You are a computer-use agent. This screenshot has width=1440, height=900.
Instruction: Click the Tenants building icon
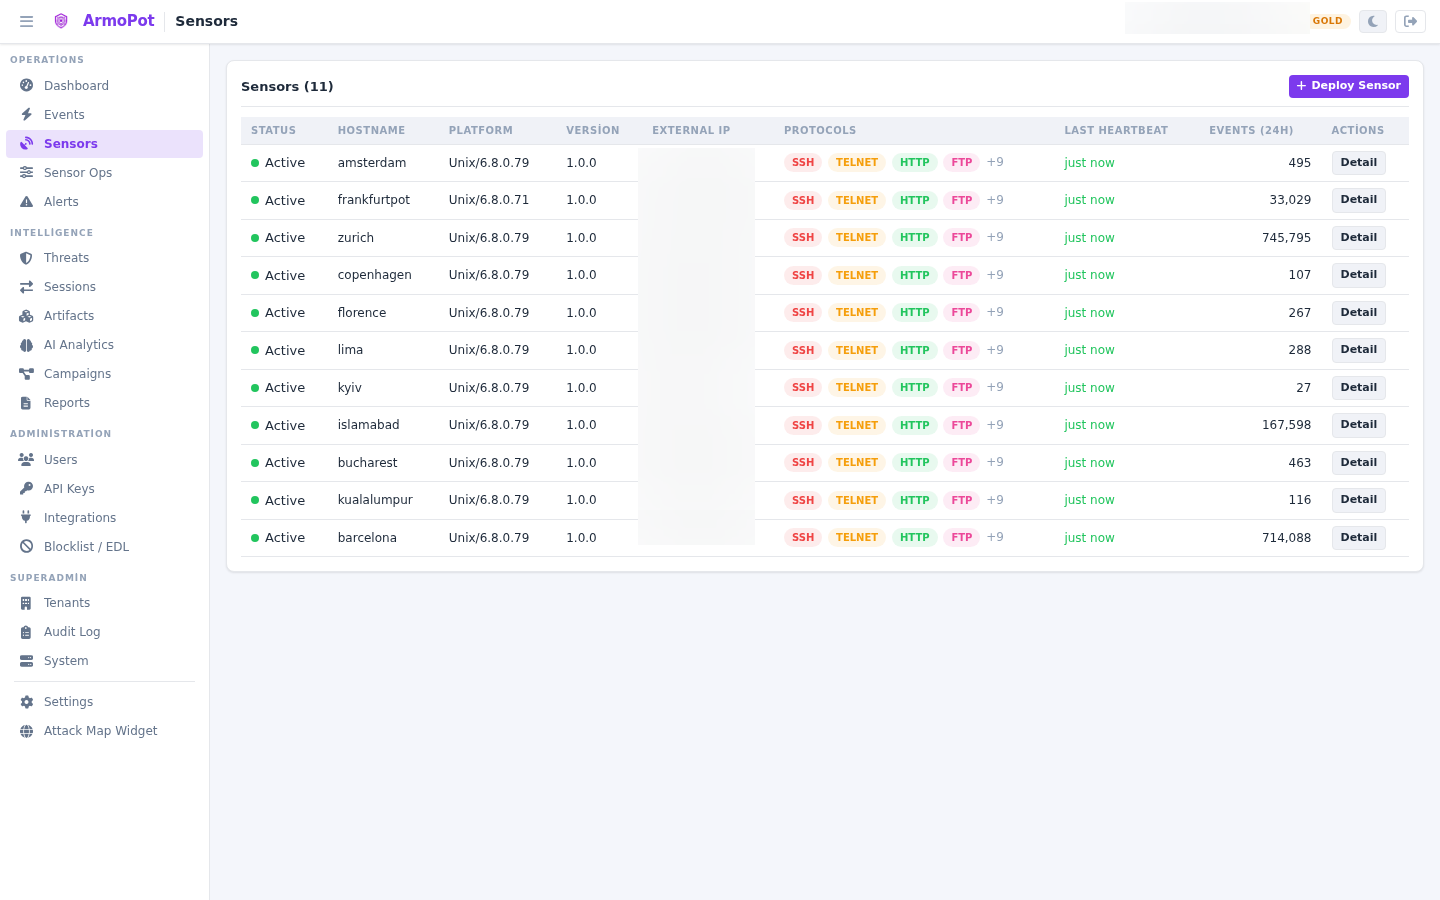pos(27,603)
